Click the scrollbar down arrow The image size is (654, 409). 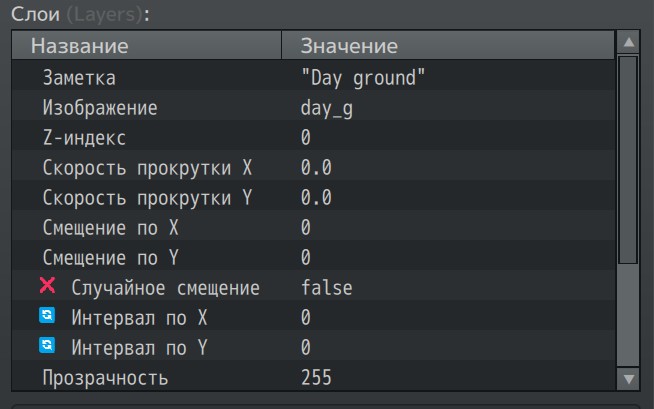click(629, 379)
